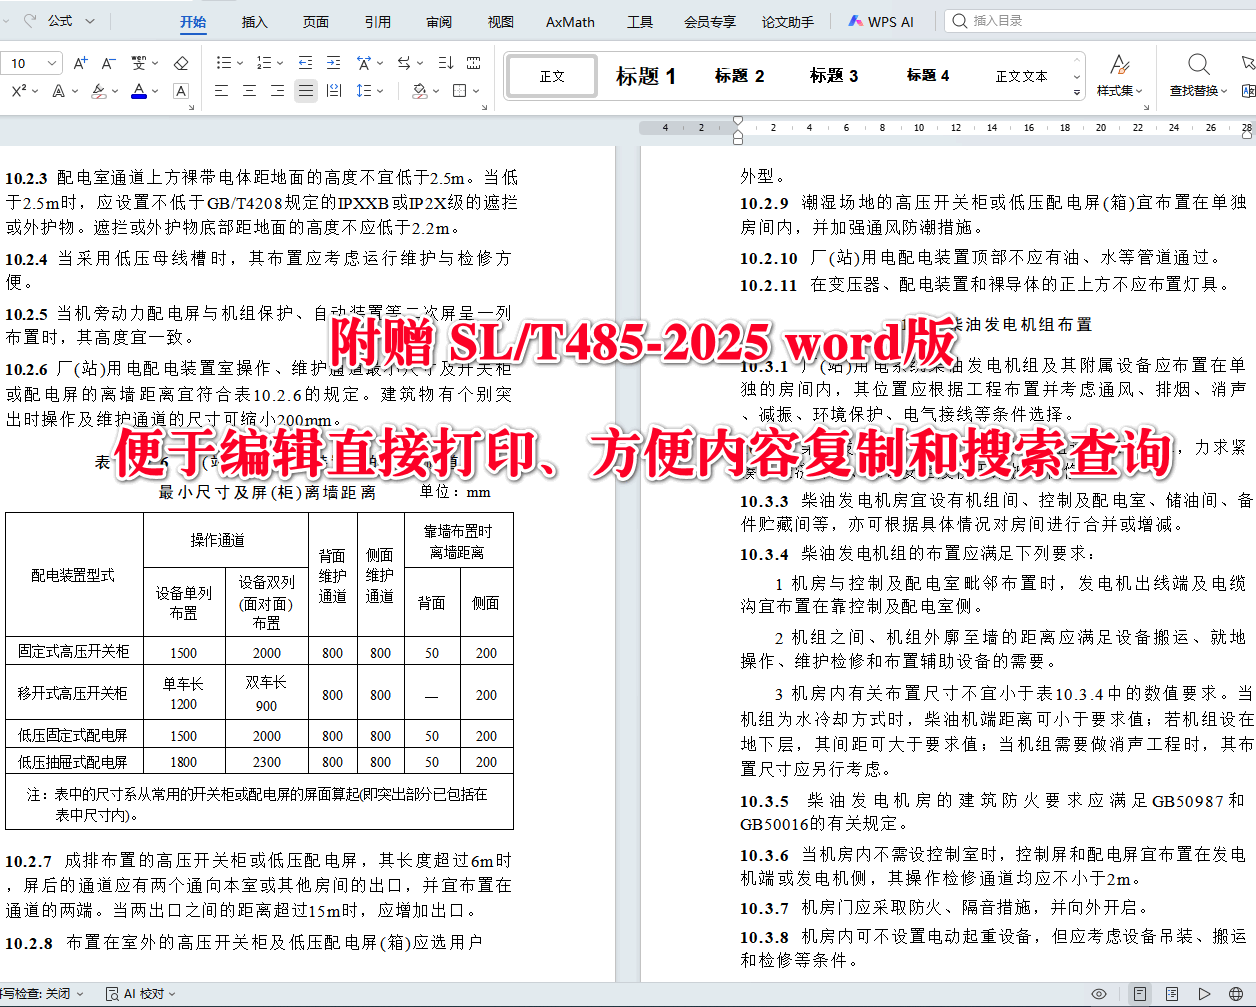This screenshot has width=1256, height=1007.
Task: Expand the line spacing dropdown arrow
Action: pos(380,91)
